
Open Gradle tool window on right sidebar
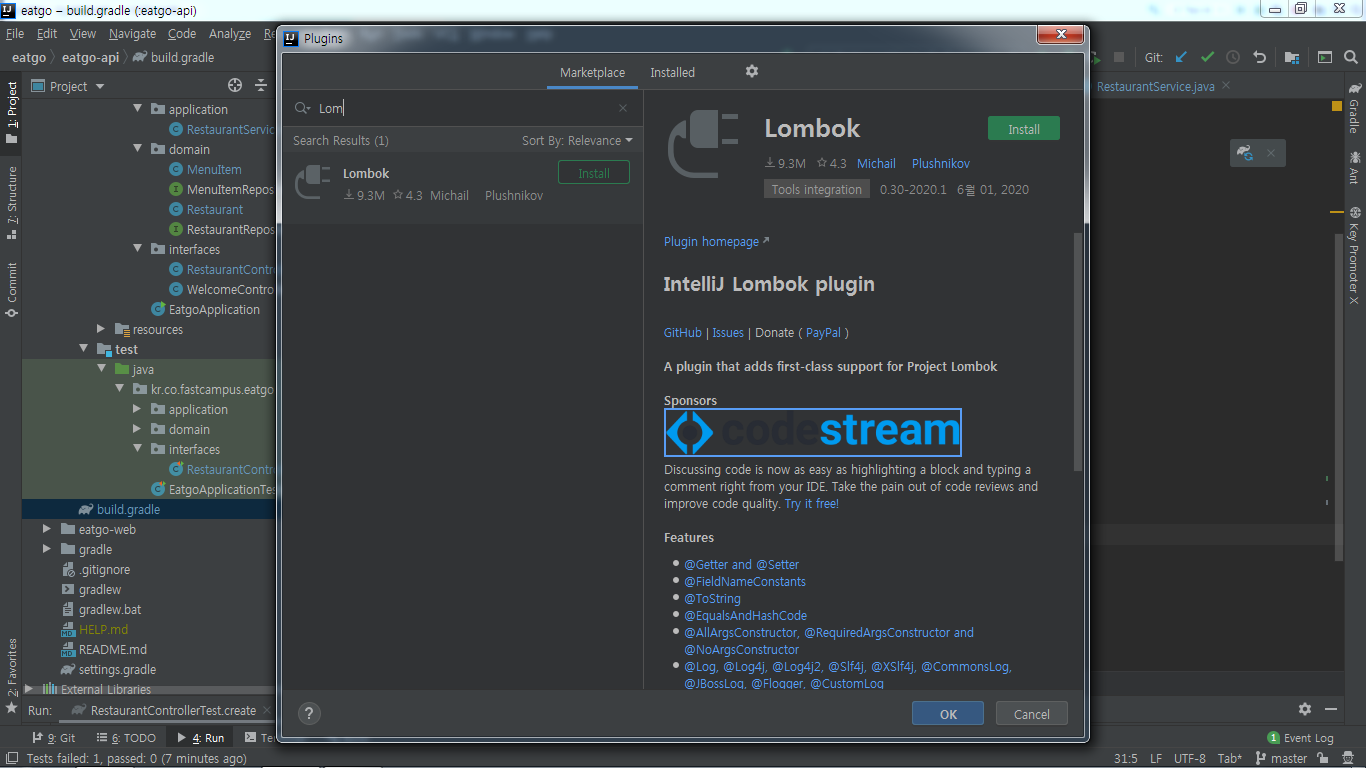pyautogui.click(x=1355, y=108)
